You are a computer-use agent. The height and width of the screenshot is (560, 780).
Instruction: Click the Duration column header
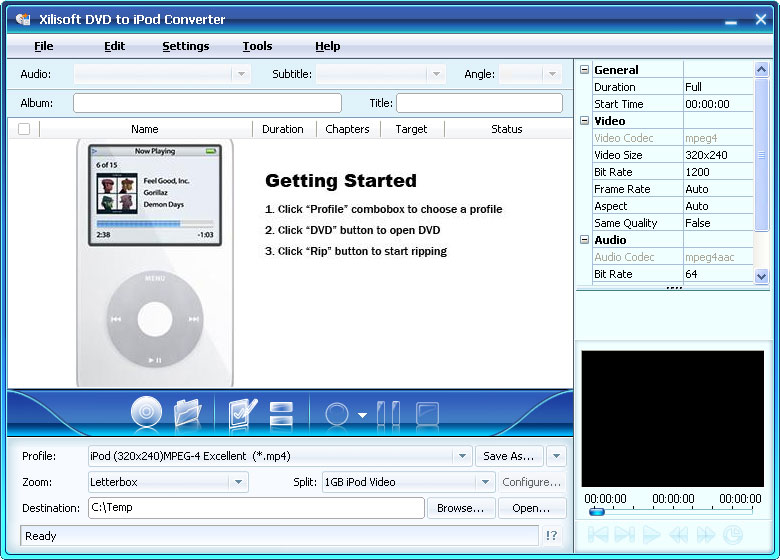(283, 129)
